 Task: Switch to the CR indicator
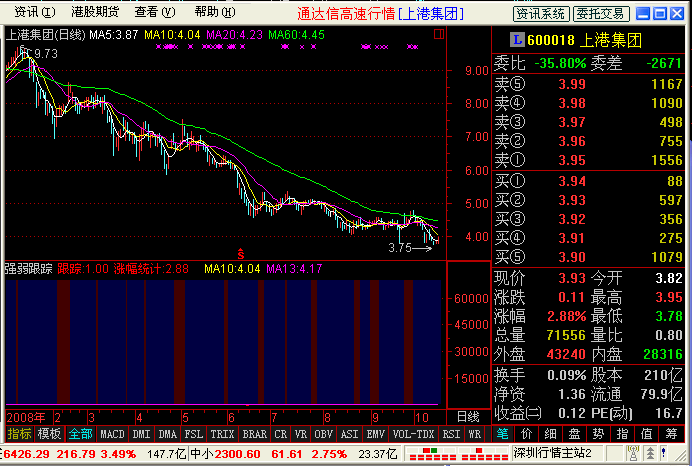pyautogui.click(x=281, y=434)
